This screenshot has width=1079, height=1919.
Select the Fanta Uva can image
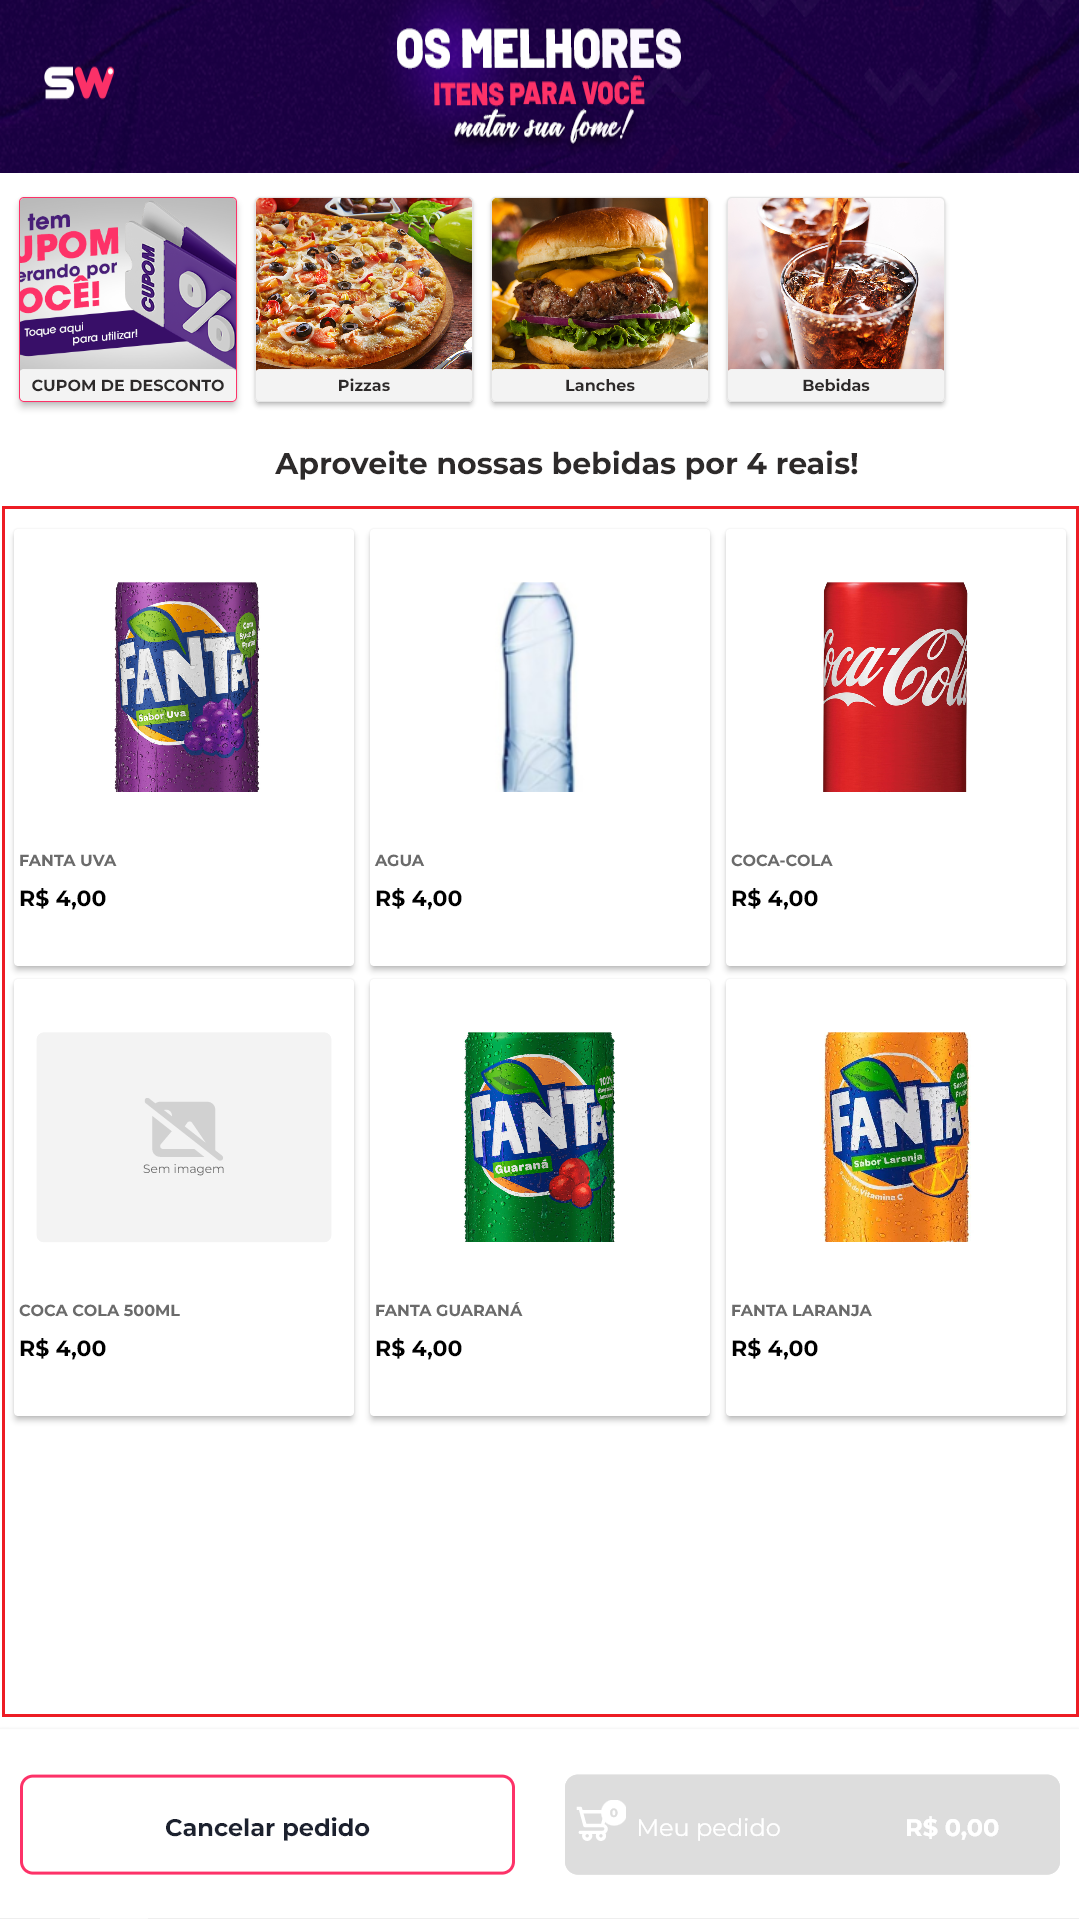coord(187,687)
